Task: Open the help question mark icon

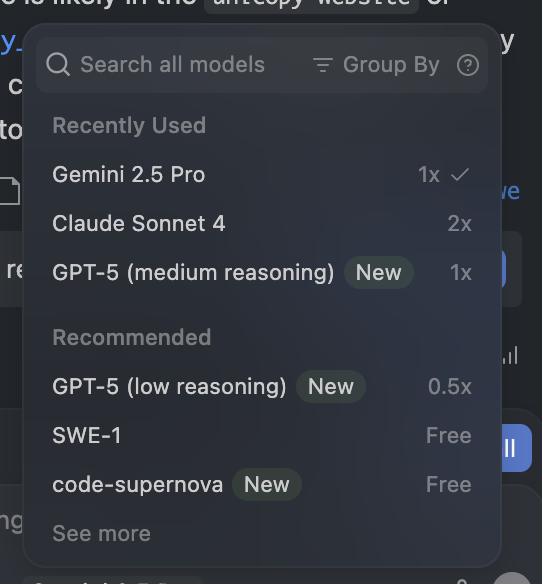Action: [x=468, y=65]
